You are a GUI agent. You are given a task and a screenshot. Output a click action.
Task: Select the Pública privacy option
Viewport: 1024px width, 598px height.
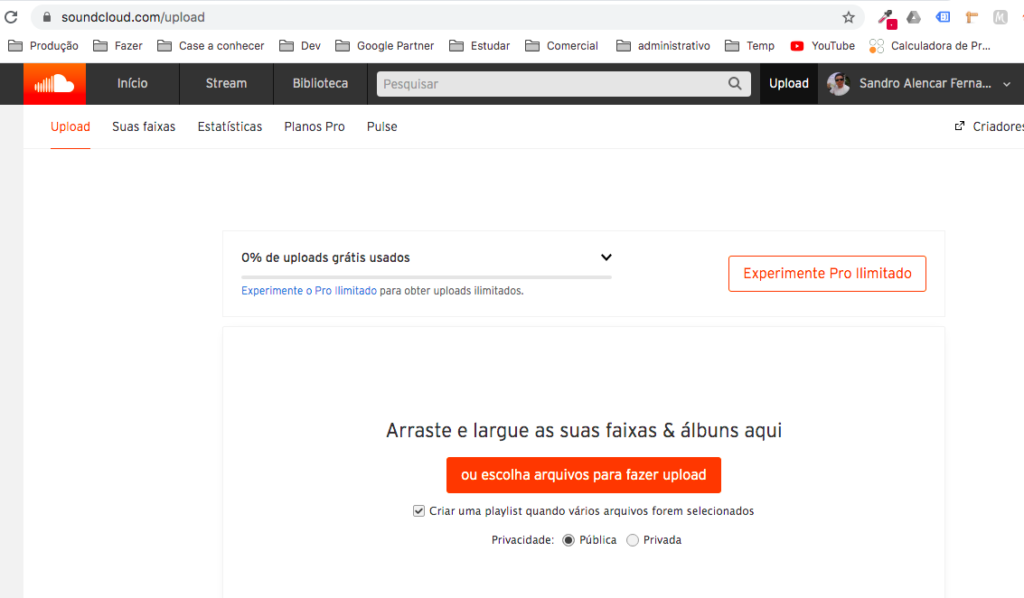(569, 539)
